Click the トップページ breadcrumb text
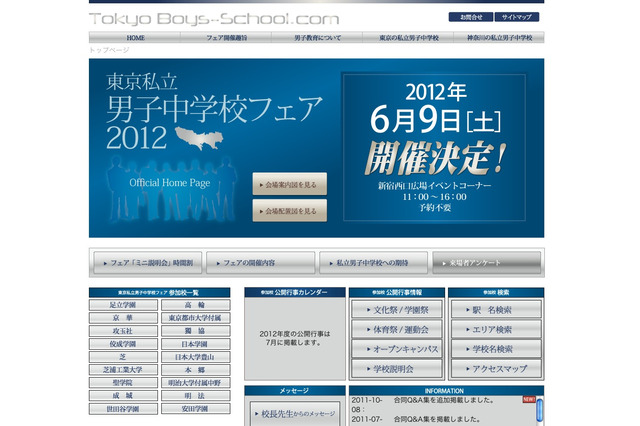640x426 pixels. click(x=109, y=50)
